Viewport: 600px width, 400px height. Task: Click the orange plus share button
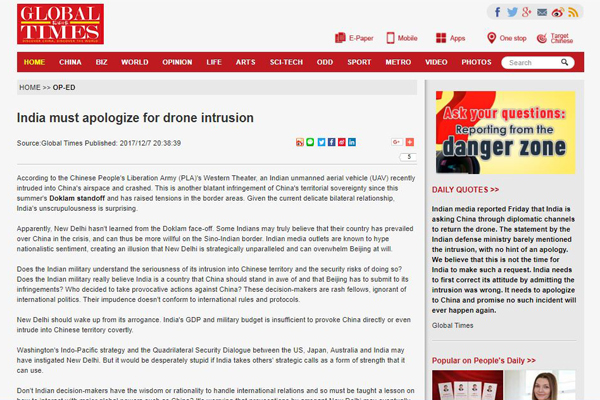tap(409, 142)
